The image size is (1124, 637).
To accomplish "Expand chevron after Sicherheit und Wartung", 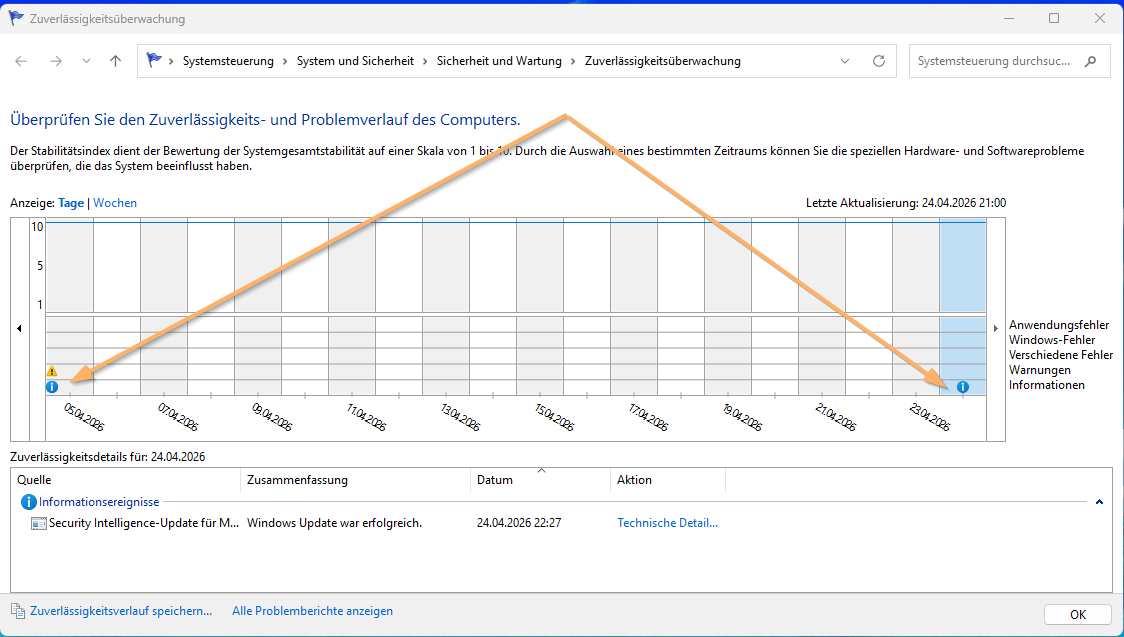I will click(x=573, y=62).
